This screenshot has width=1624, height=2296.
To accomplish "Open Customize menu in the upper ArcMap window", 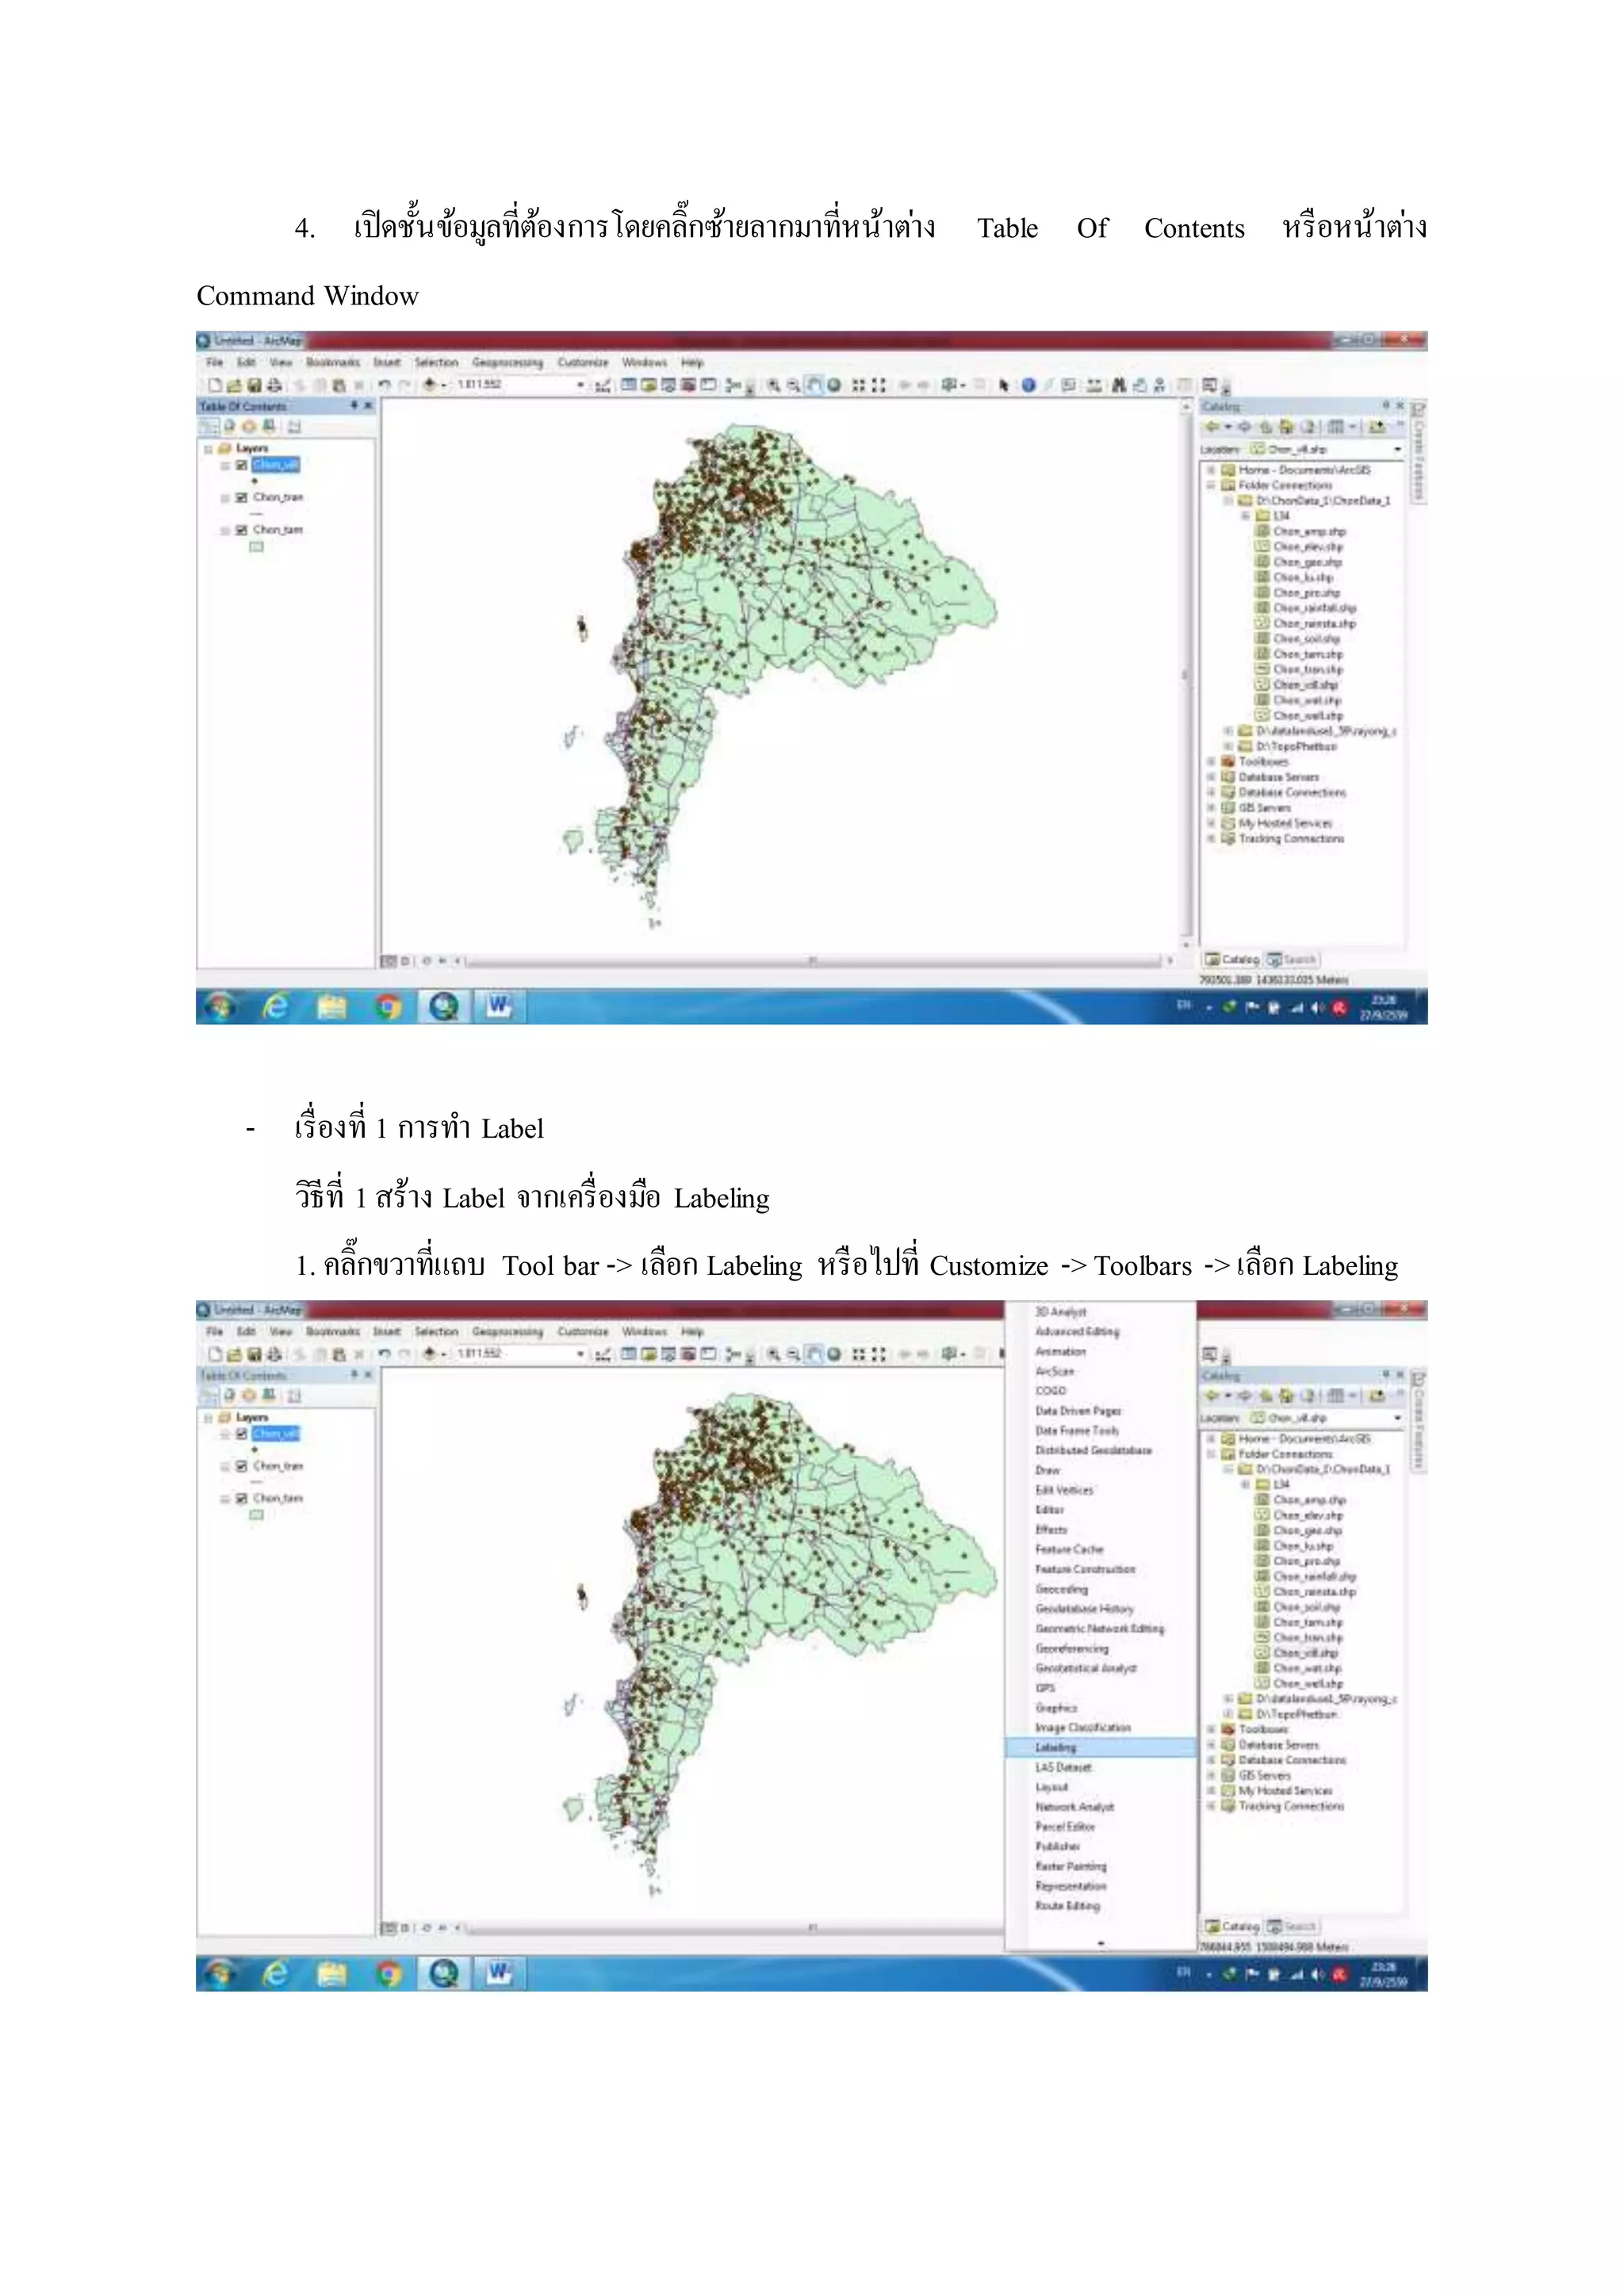I will [582, 362].
